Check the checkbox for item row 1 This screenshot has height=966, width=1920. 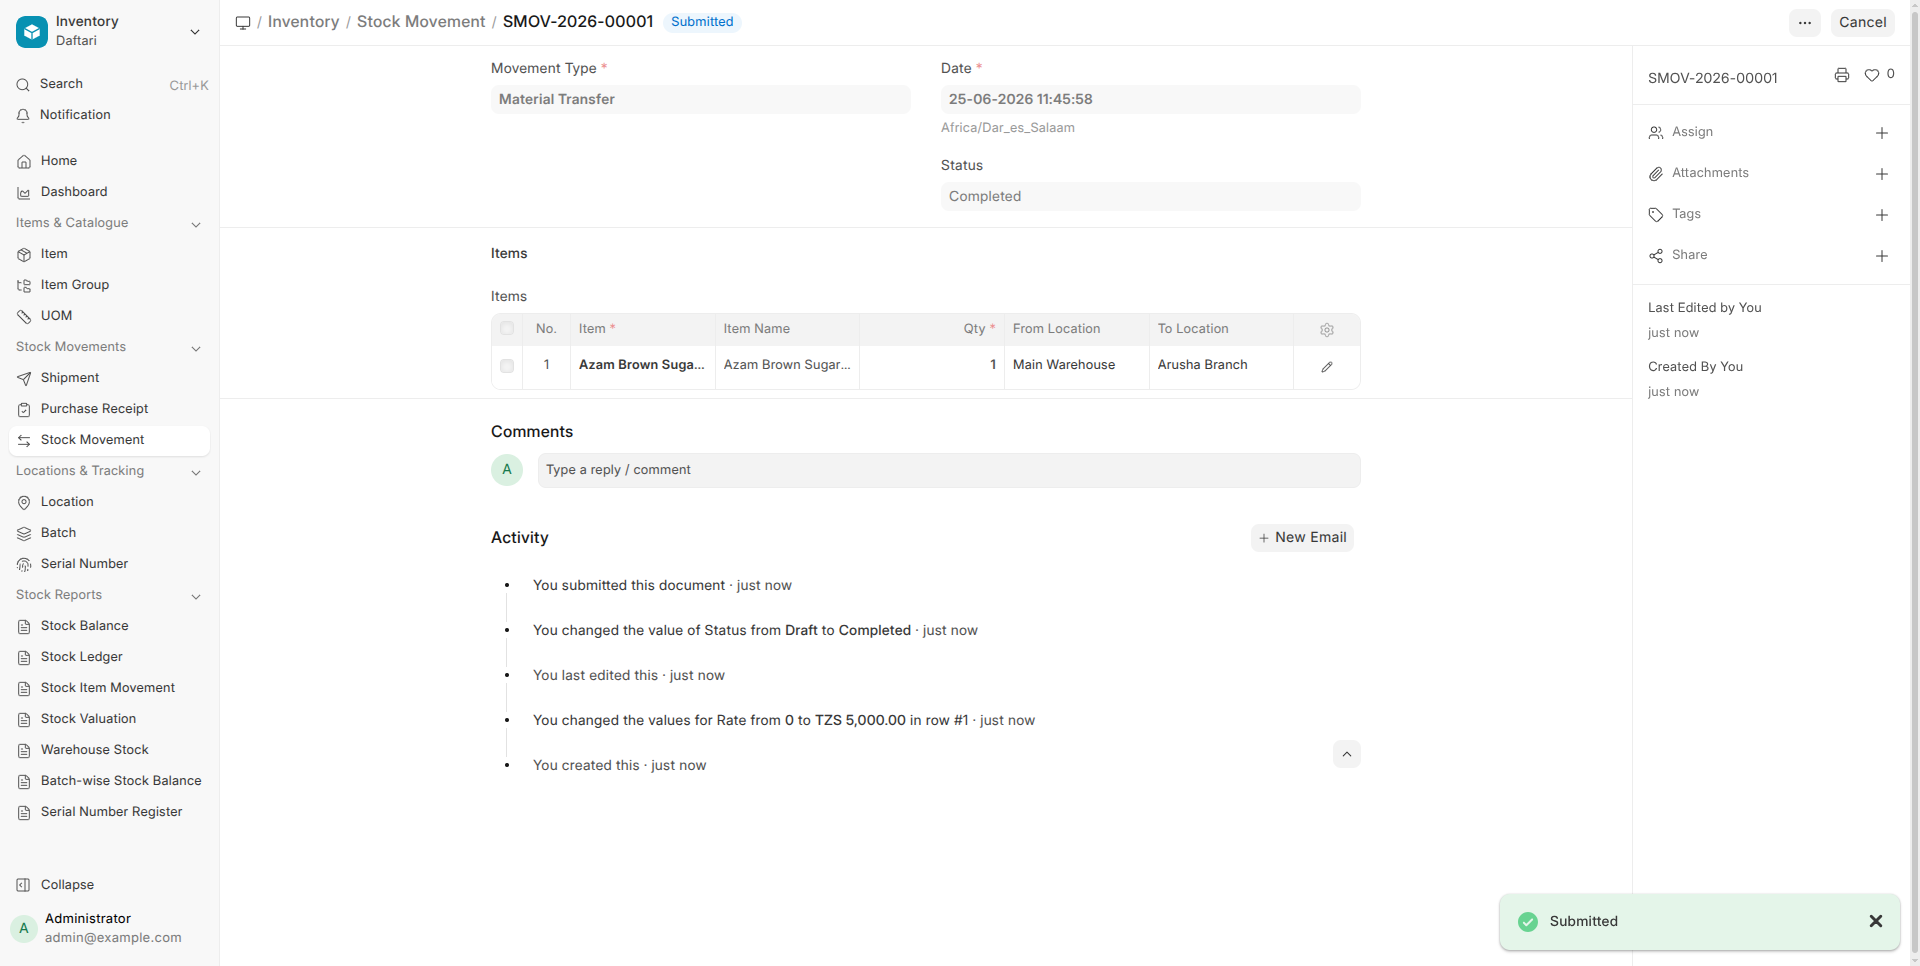click(x=507, y=366)
